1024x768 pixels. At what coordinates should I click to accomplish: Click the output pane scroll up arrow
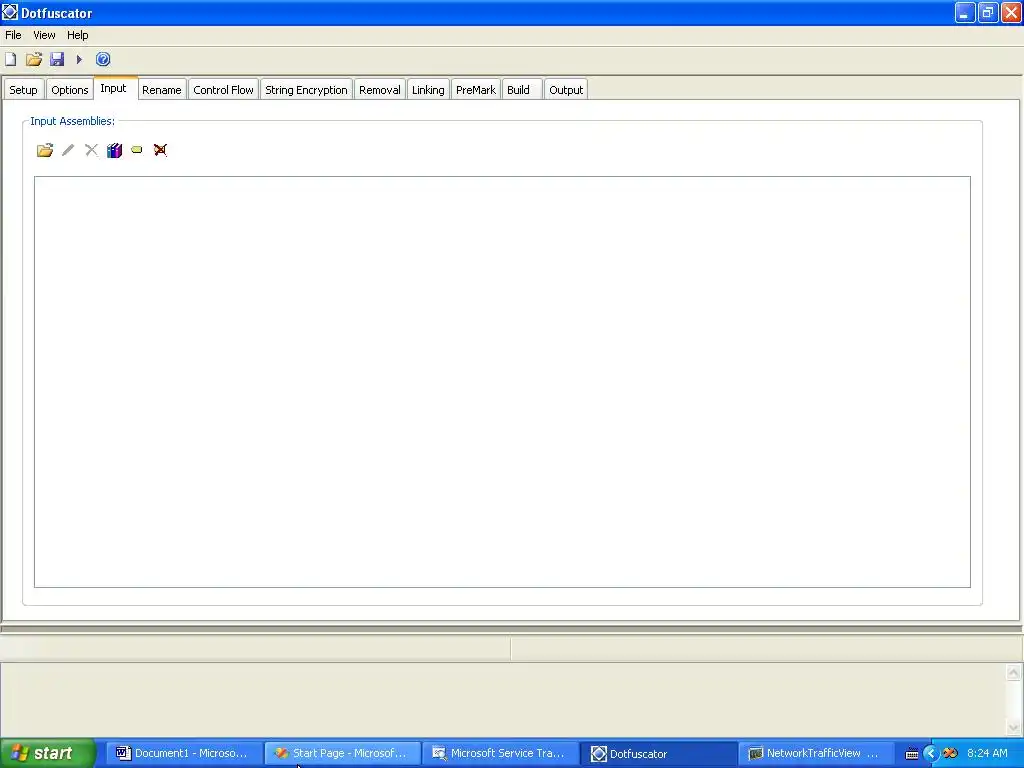coord(1014,673)
